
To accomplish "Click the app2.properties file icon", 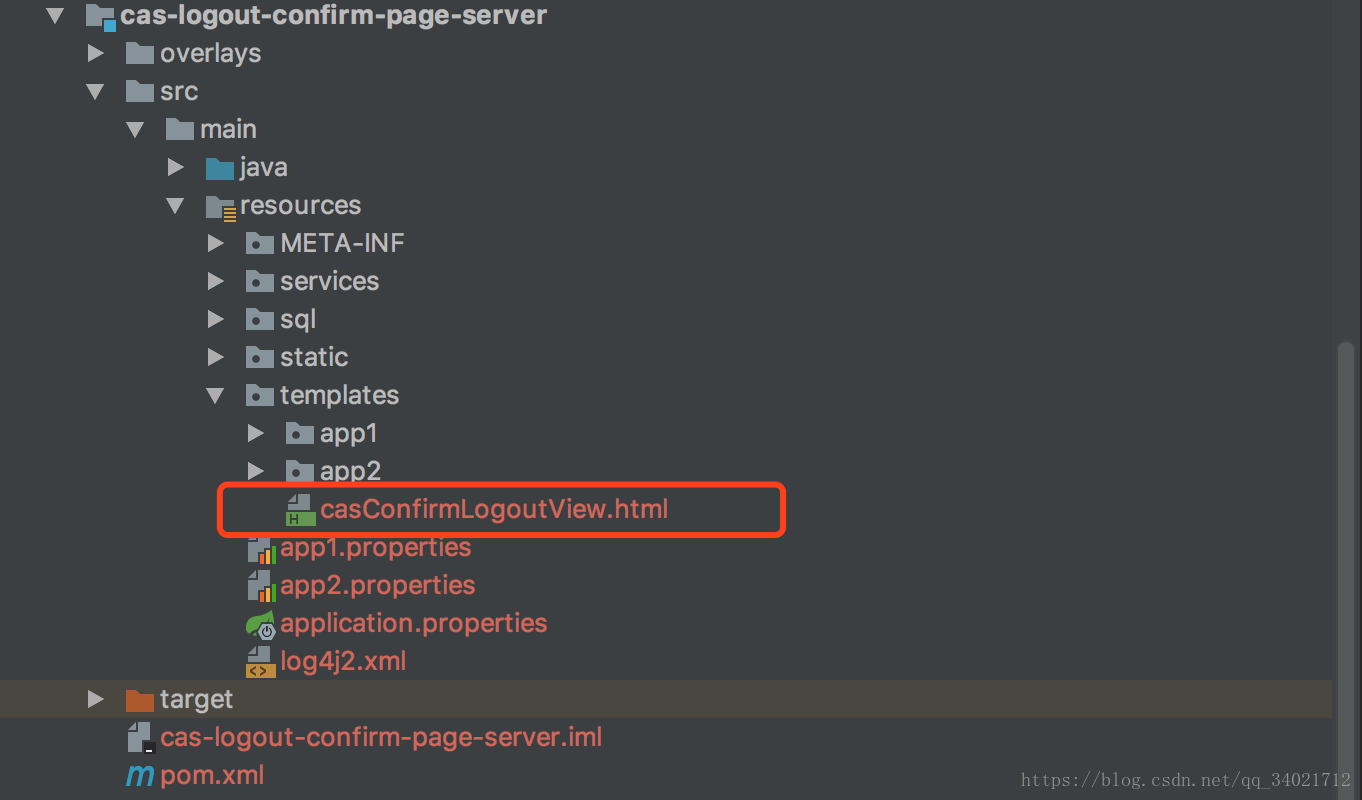I will (261, 586).
